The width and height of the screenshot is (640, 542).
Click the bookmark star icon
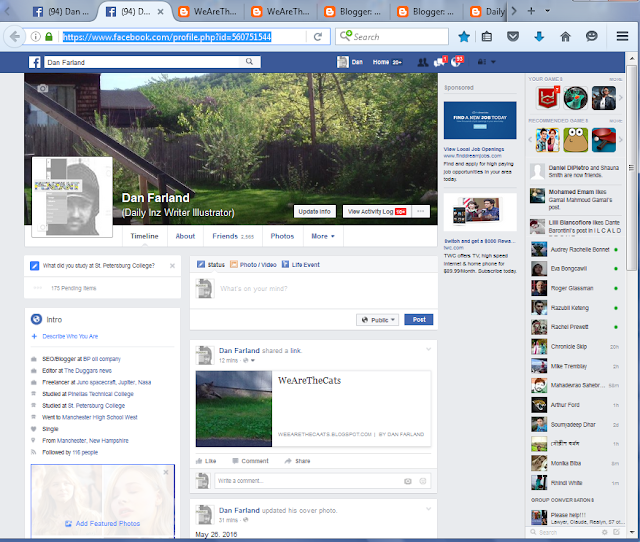(x=464, y=37)
